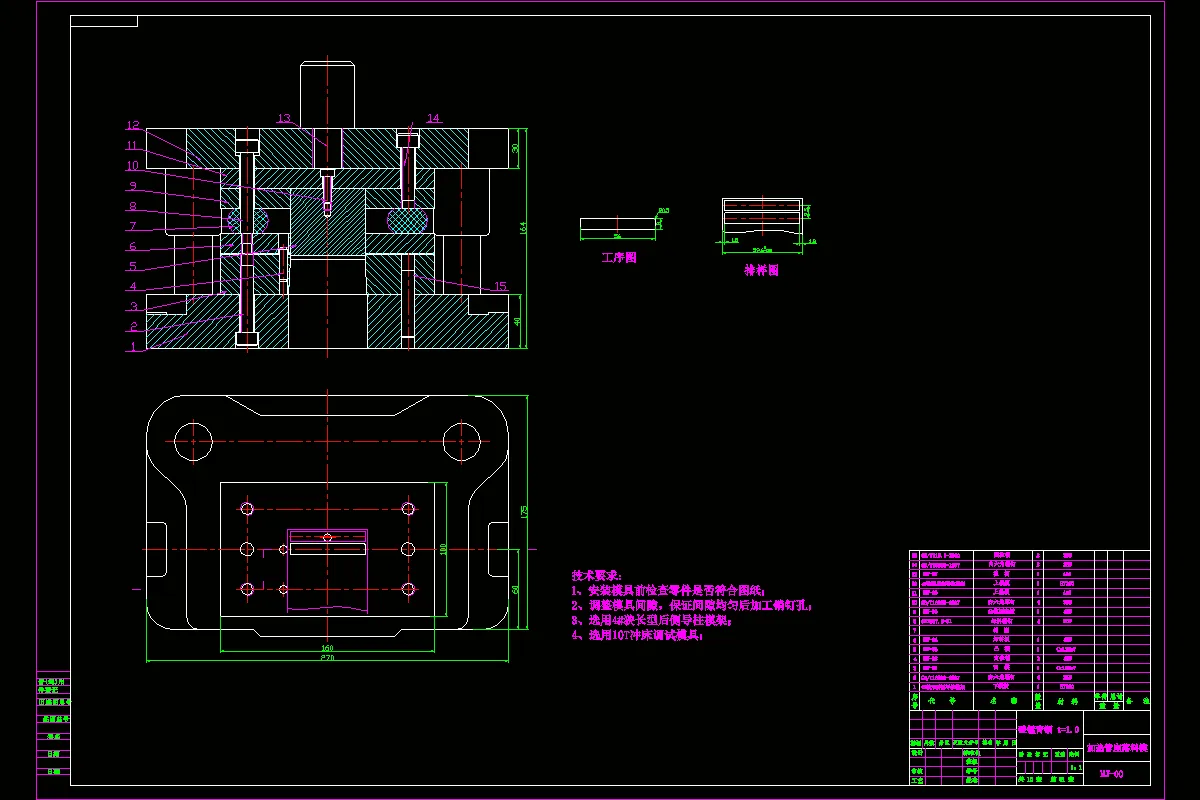Click part callout number 10
The width and height of the screenshot is (1200, 800).
click(132, 166)
